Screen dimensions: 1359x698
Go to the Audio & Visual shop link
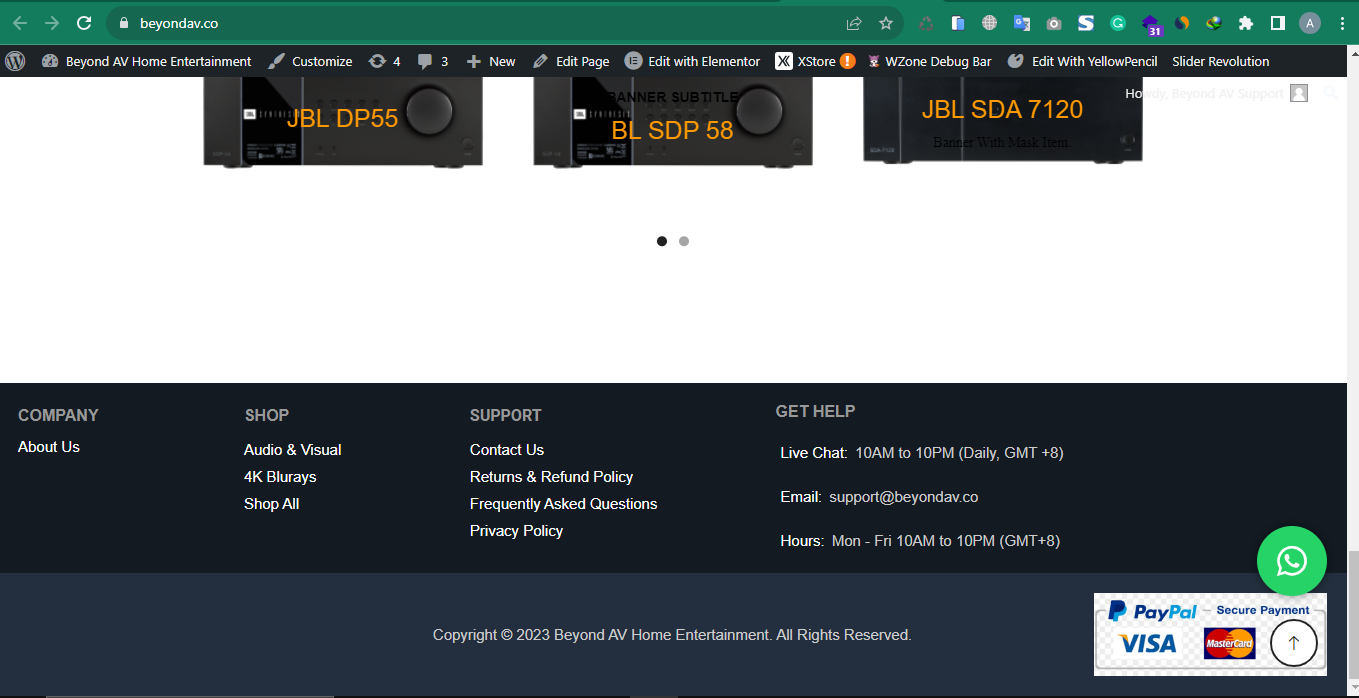293,450
